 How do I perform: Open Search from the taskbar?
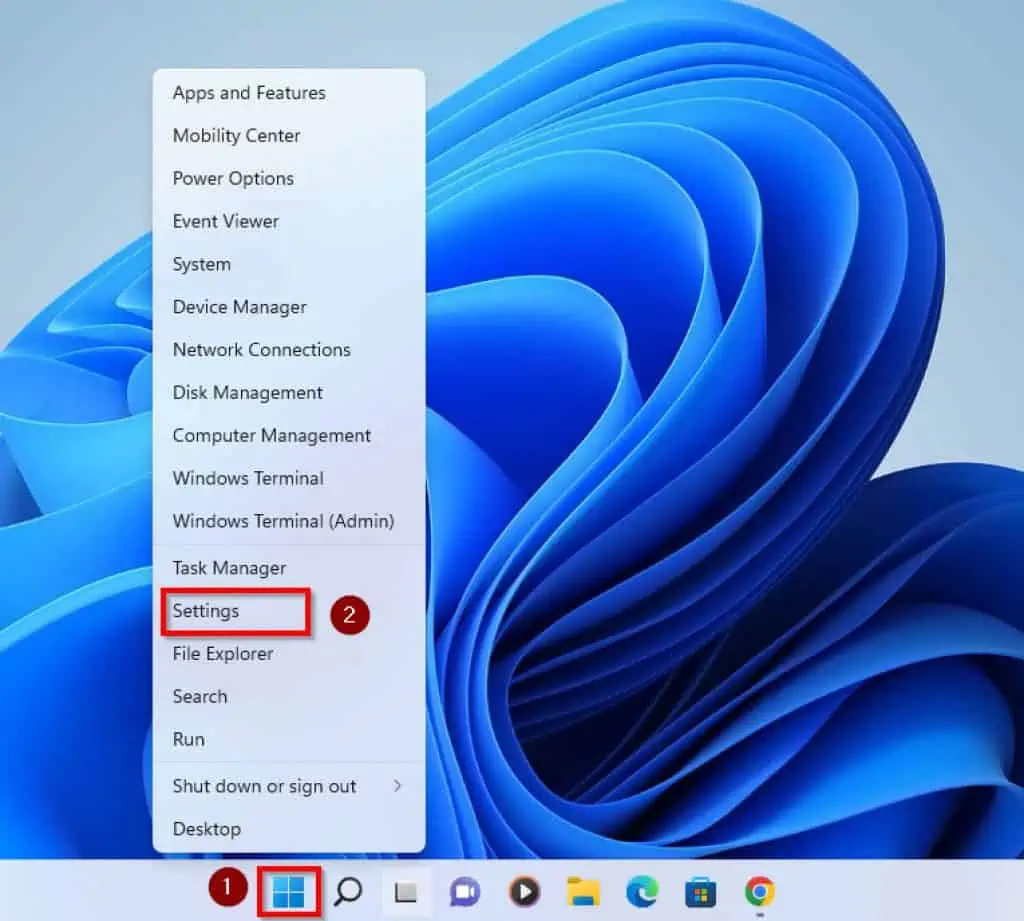click(x=347, y=891)
